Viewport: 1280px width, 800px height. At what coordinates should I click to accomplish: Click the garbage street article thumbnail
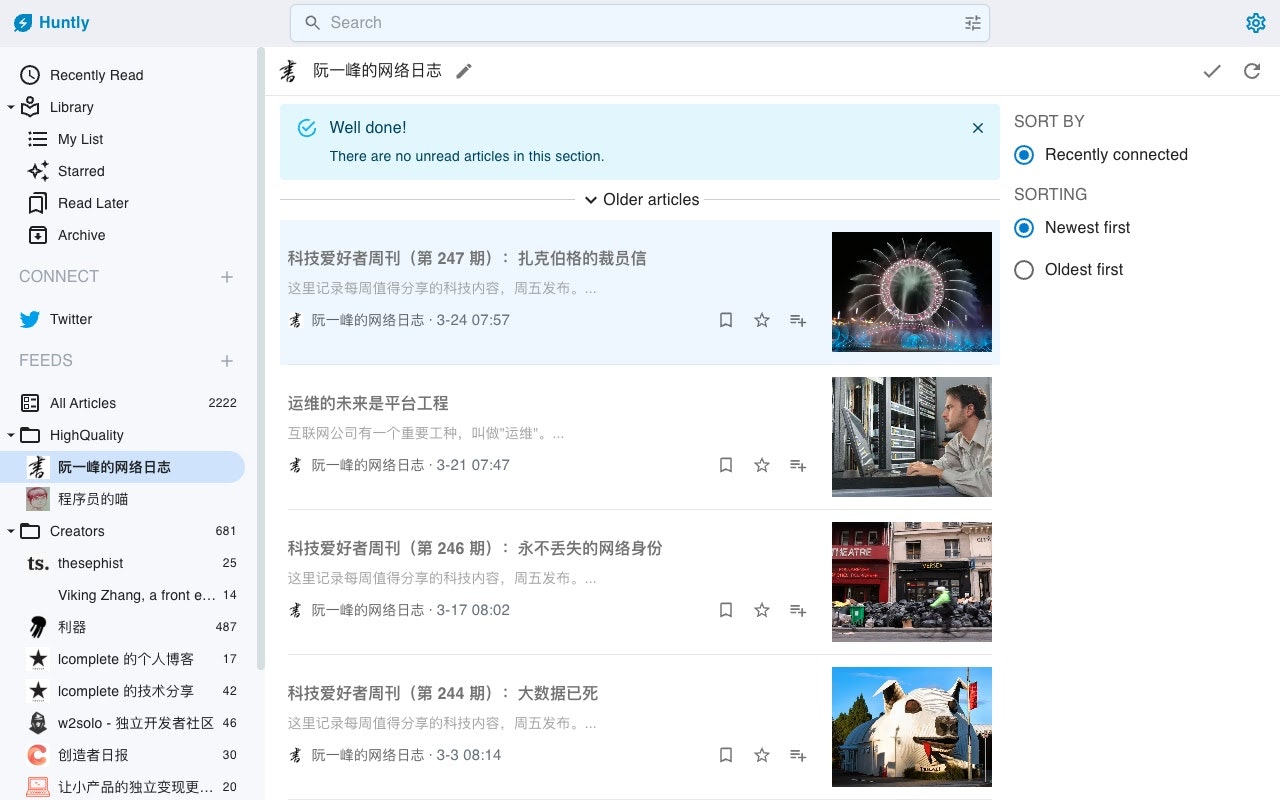pos(912,582)
